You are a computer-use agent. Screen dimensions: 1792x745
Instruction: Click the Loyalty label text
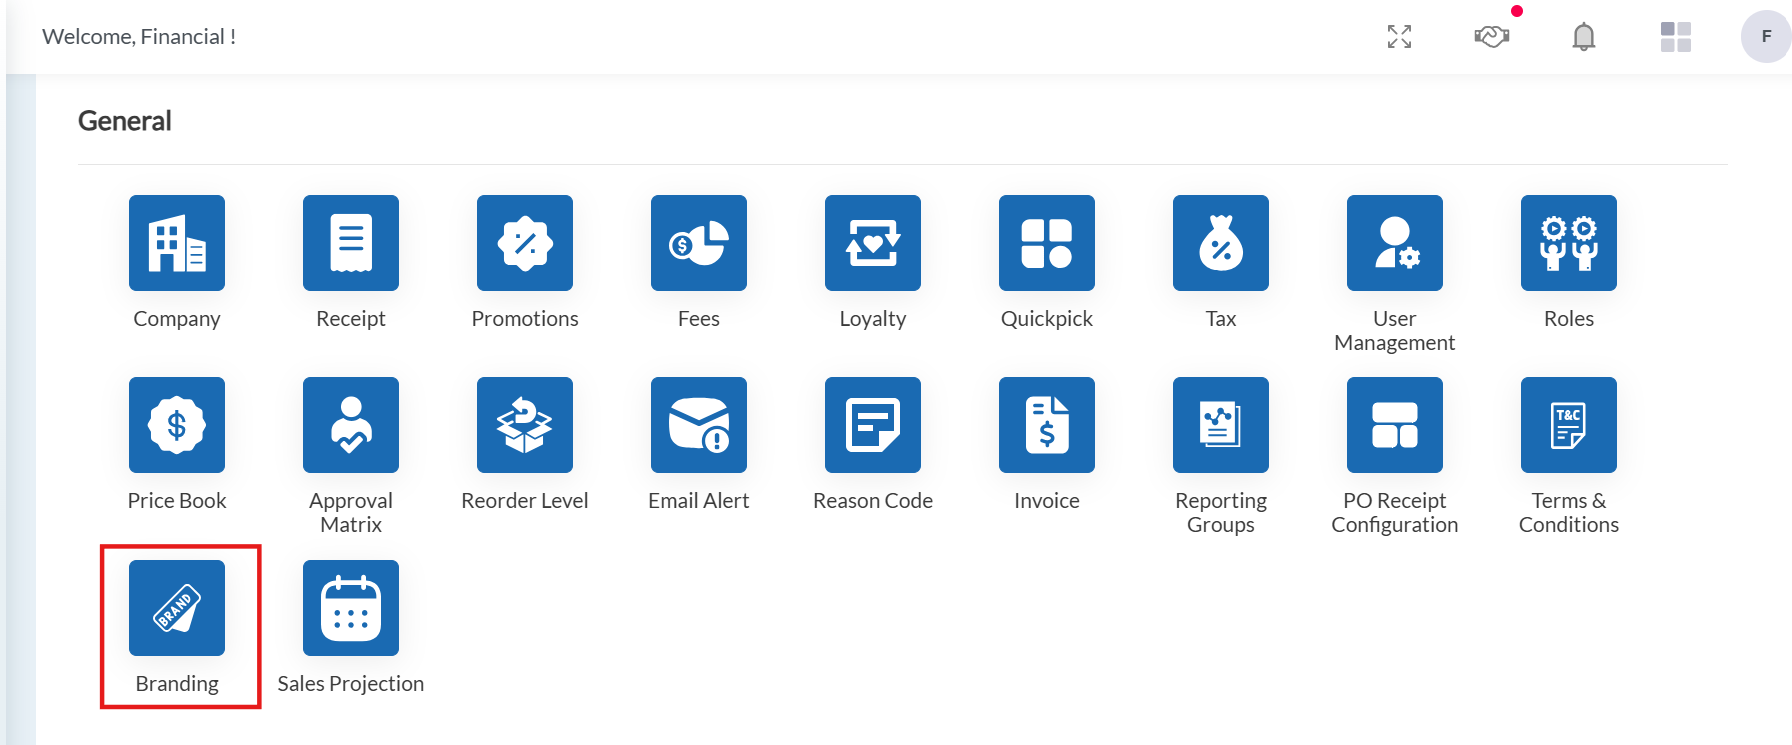pyautogui.click(x=873, y=319)
